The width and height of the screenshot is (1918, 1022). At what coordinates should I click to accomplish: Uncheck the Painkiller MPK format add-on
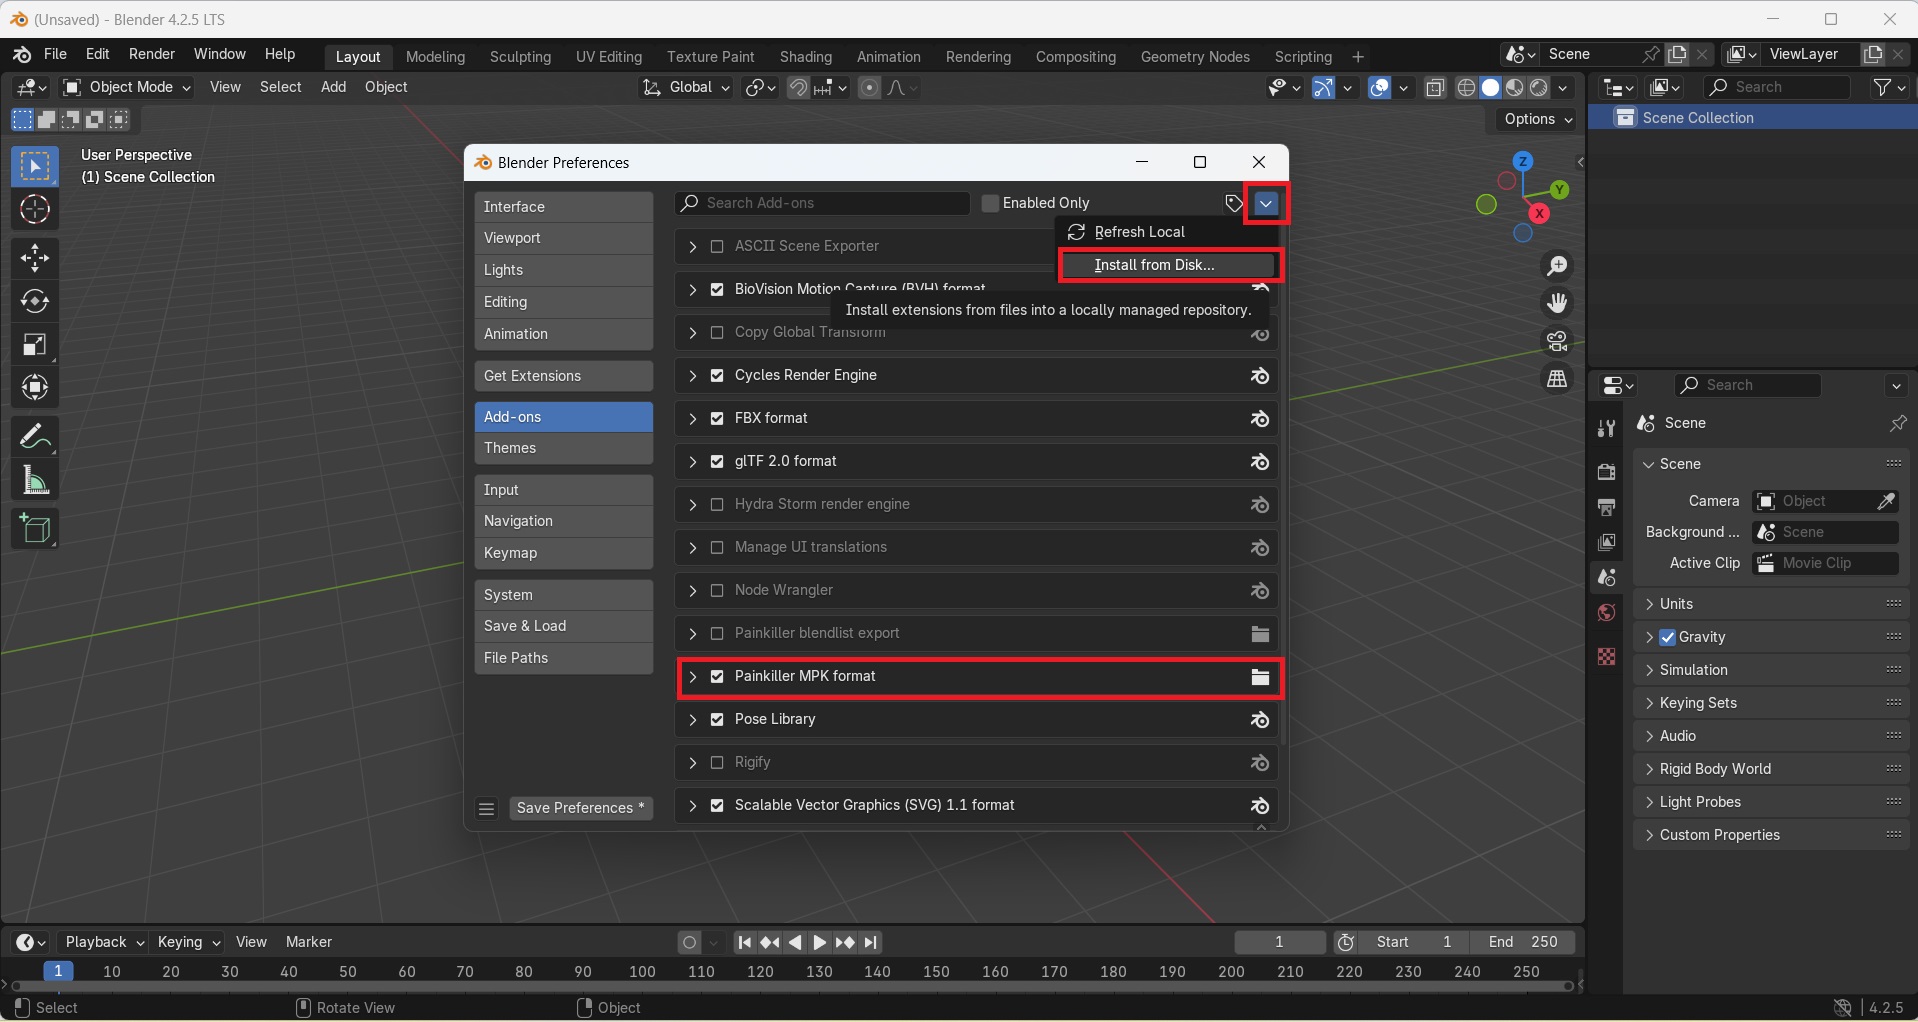(717, 677)
